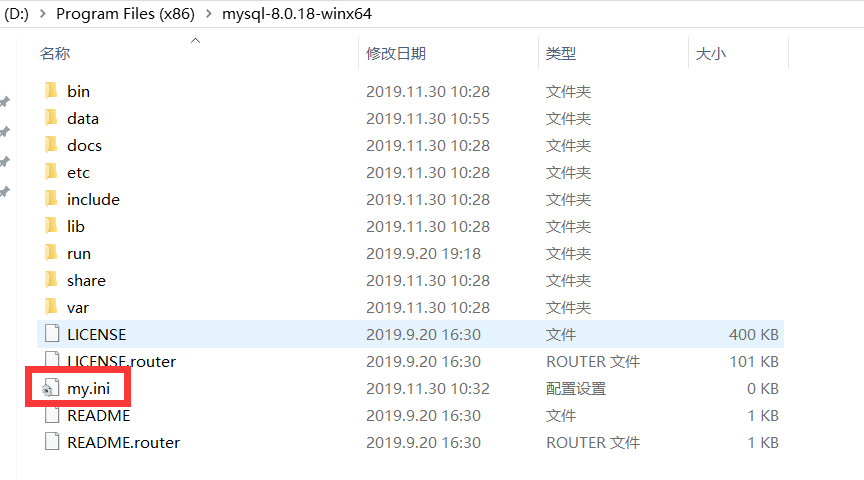864x480 pixels.
Task: Select the etc folder icon
Action: [51, 171]
